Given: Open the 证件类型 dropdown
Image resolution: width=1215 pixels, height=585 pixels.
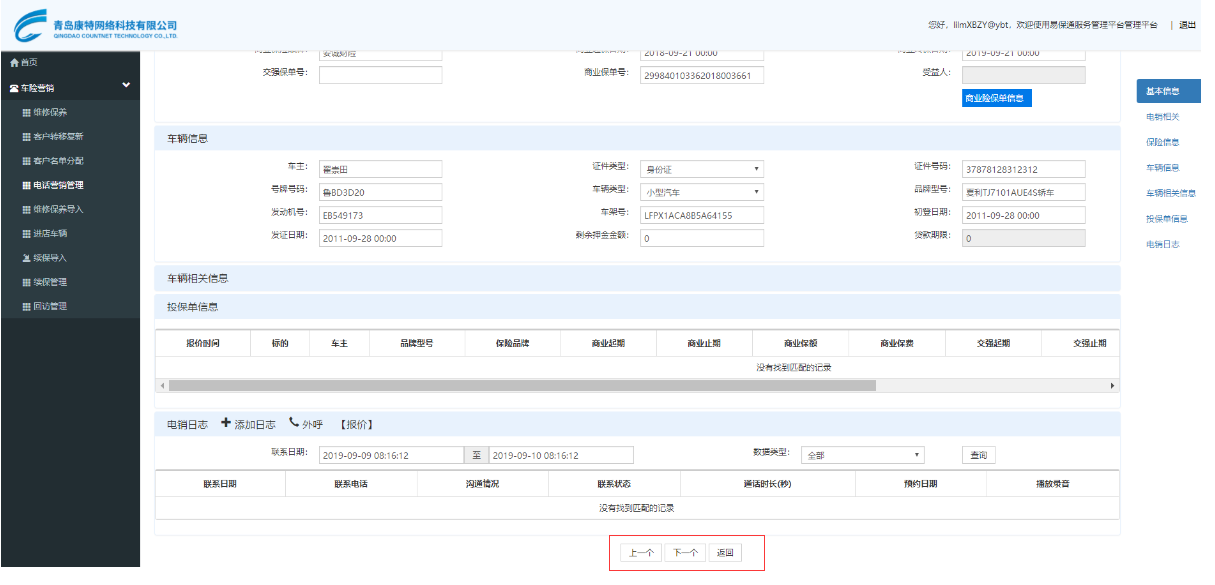Looking at the screenshot, I should coord(702,169).
